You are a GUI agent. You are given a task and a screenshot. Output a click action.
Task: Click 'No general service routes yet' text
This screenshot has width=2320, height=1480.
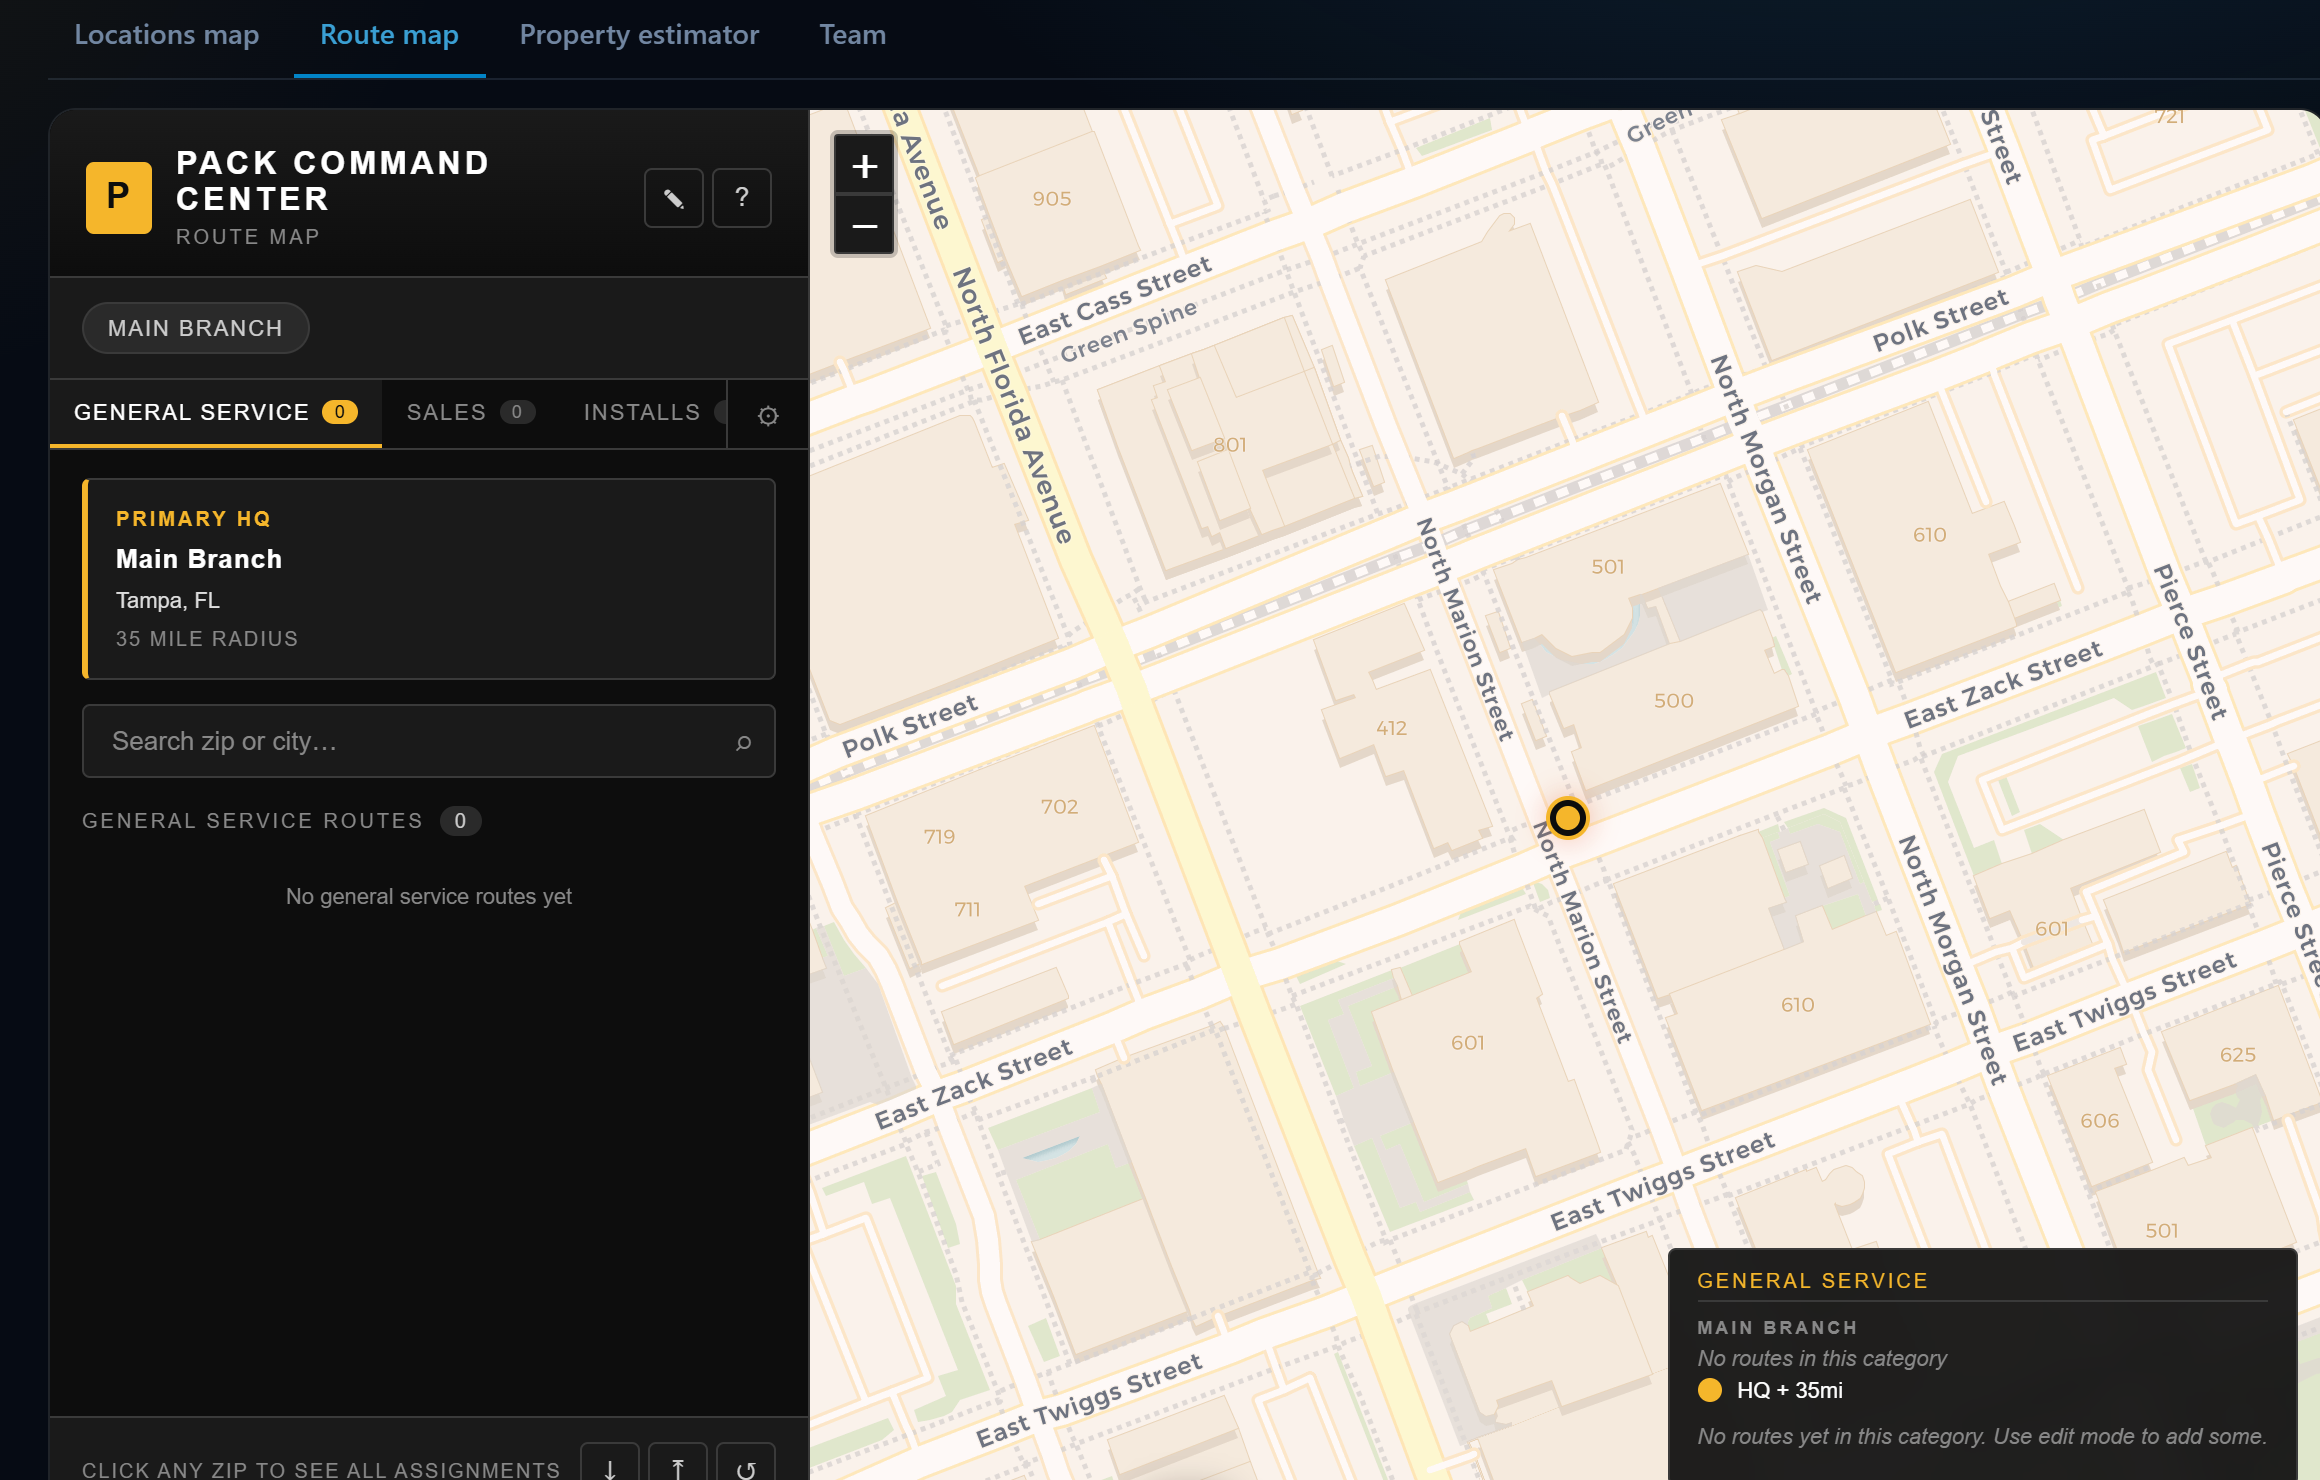(x=429, y=897)
